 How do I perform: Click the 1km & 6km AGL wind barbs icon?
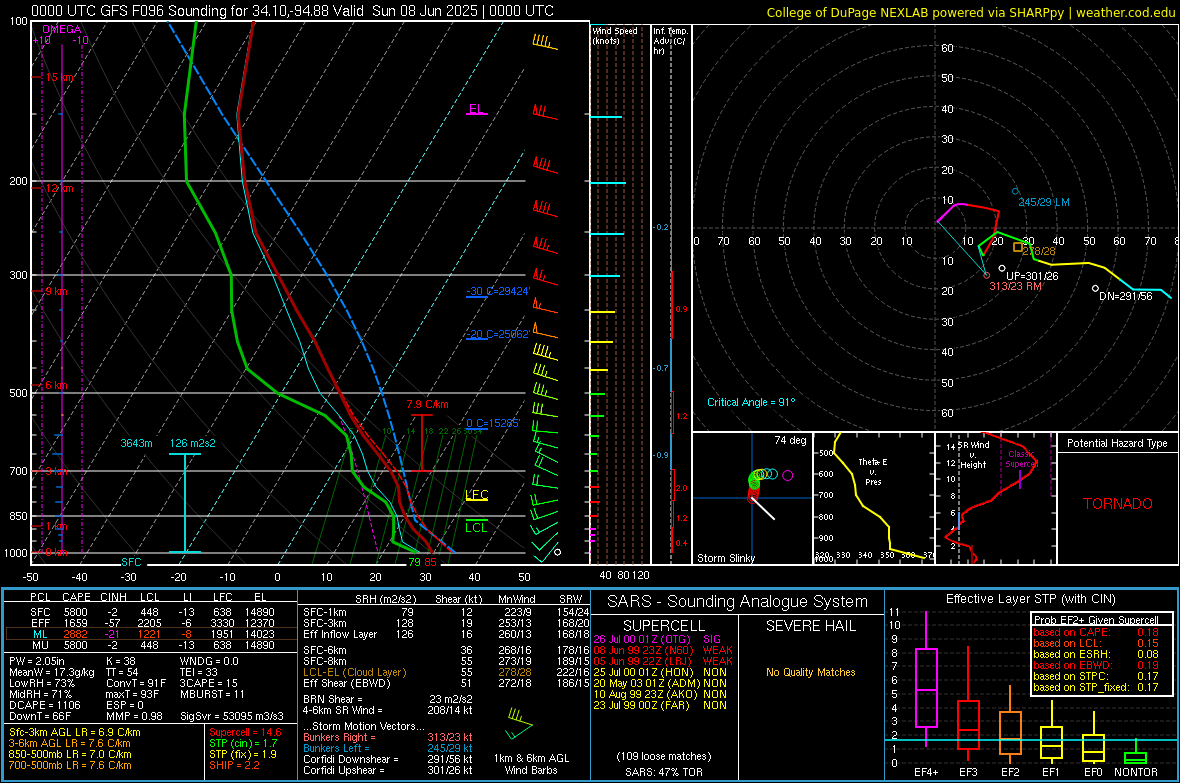(518, 724)
